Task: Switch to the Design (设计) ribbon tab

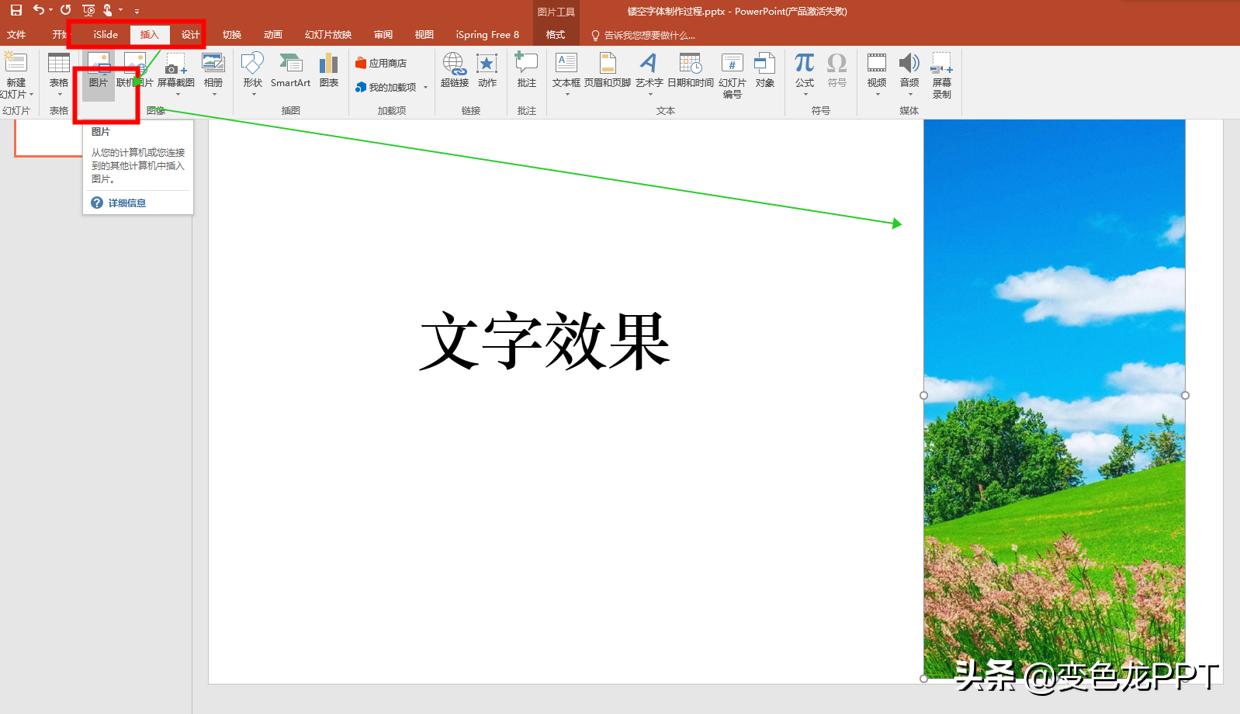Action: click(x=190, y=33)
